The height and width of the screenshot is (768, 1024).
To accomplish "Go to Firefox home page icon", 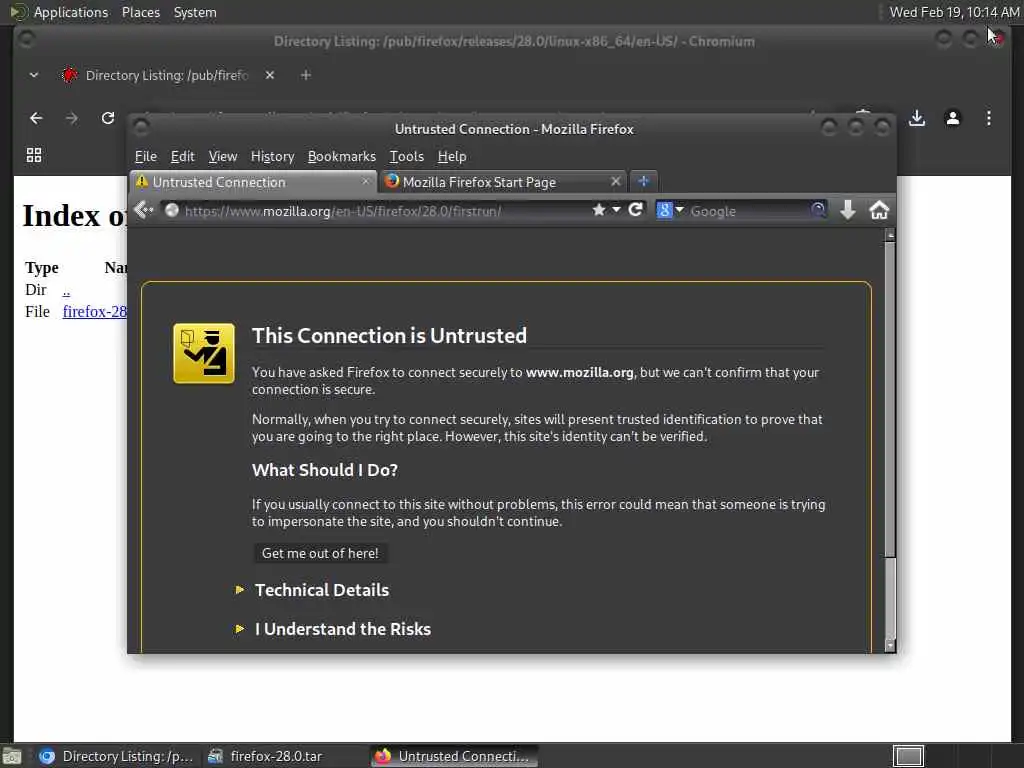I will click(879, 210).
